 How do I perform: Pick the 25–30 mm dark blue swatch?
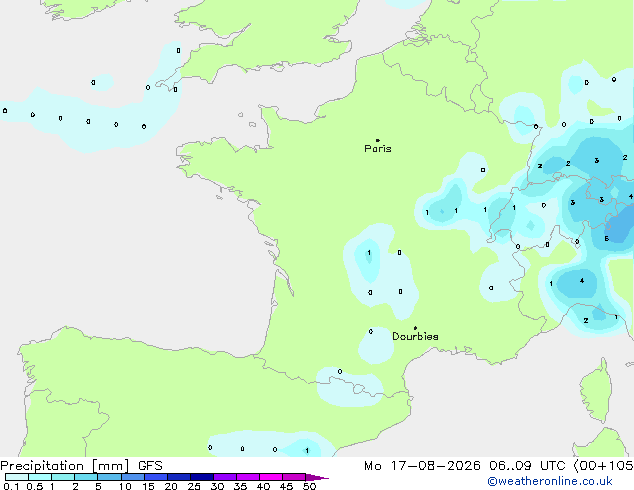click(202, 477)
